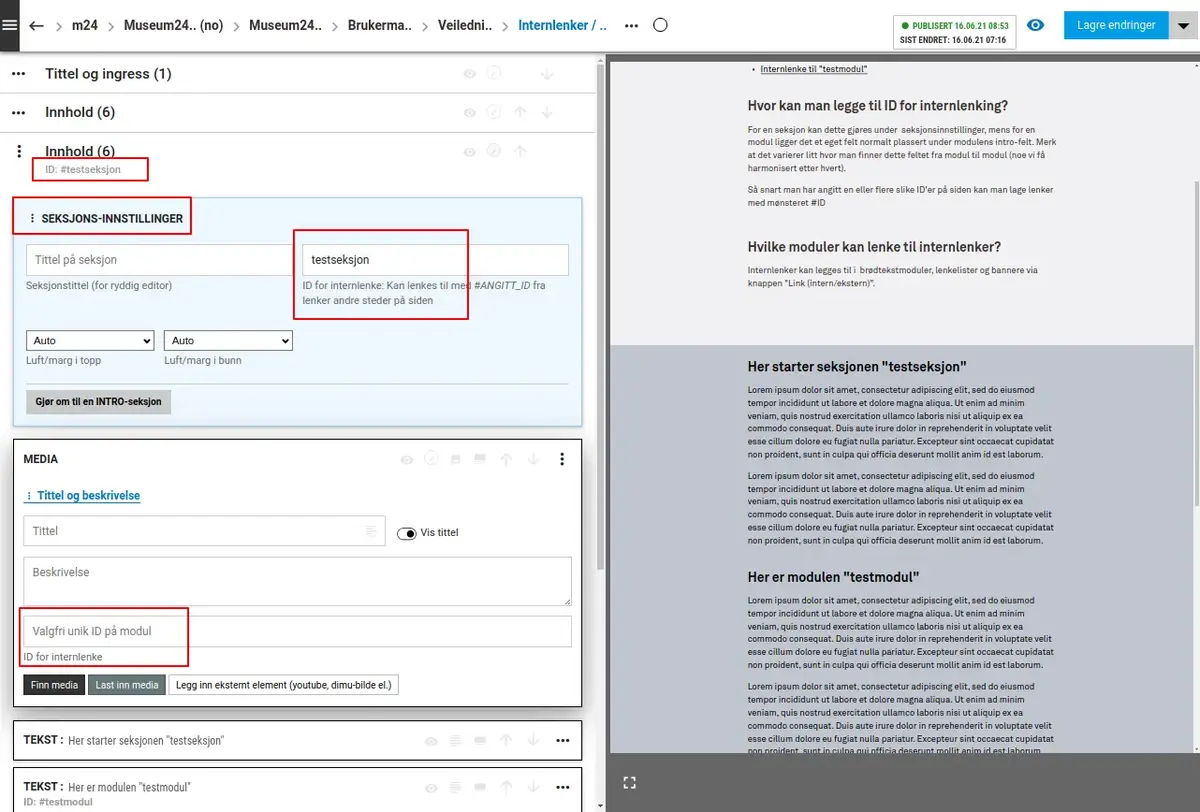Open menu dots for the collapsed Innhold section
Screen dimensions: 1200x812
coord(19,113)
